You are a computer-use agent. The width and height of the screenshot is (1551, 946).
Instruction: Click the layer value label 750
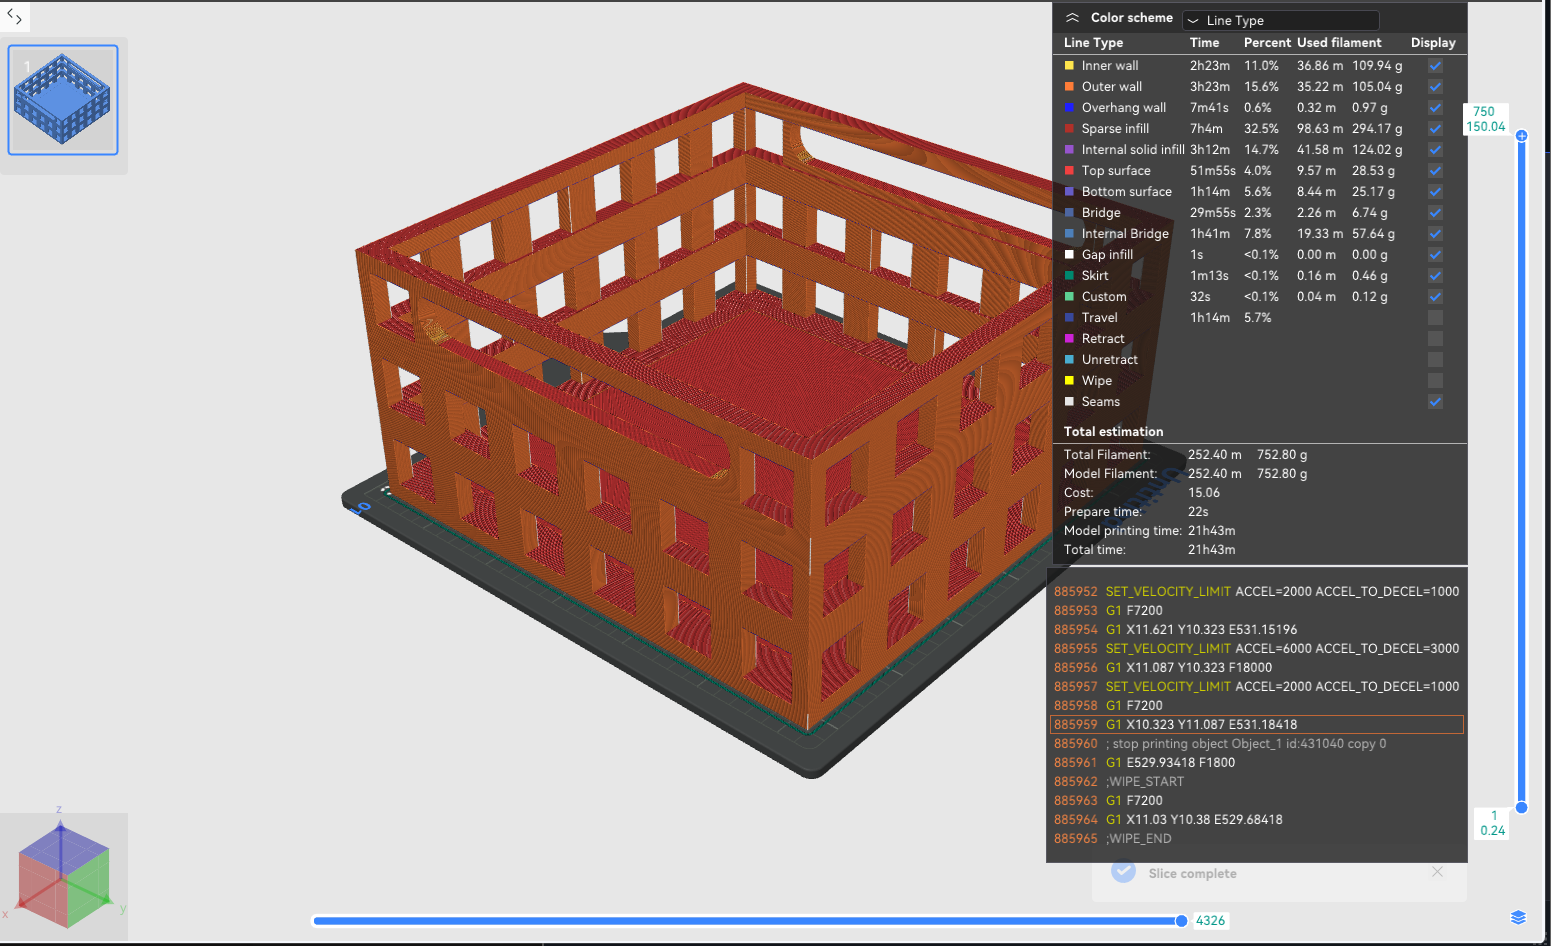(x=1484, y=112)
